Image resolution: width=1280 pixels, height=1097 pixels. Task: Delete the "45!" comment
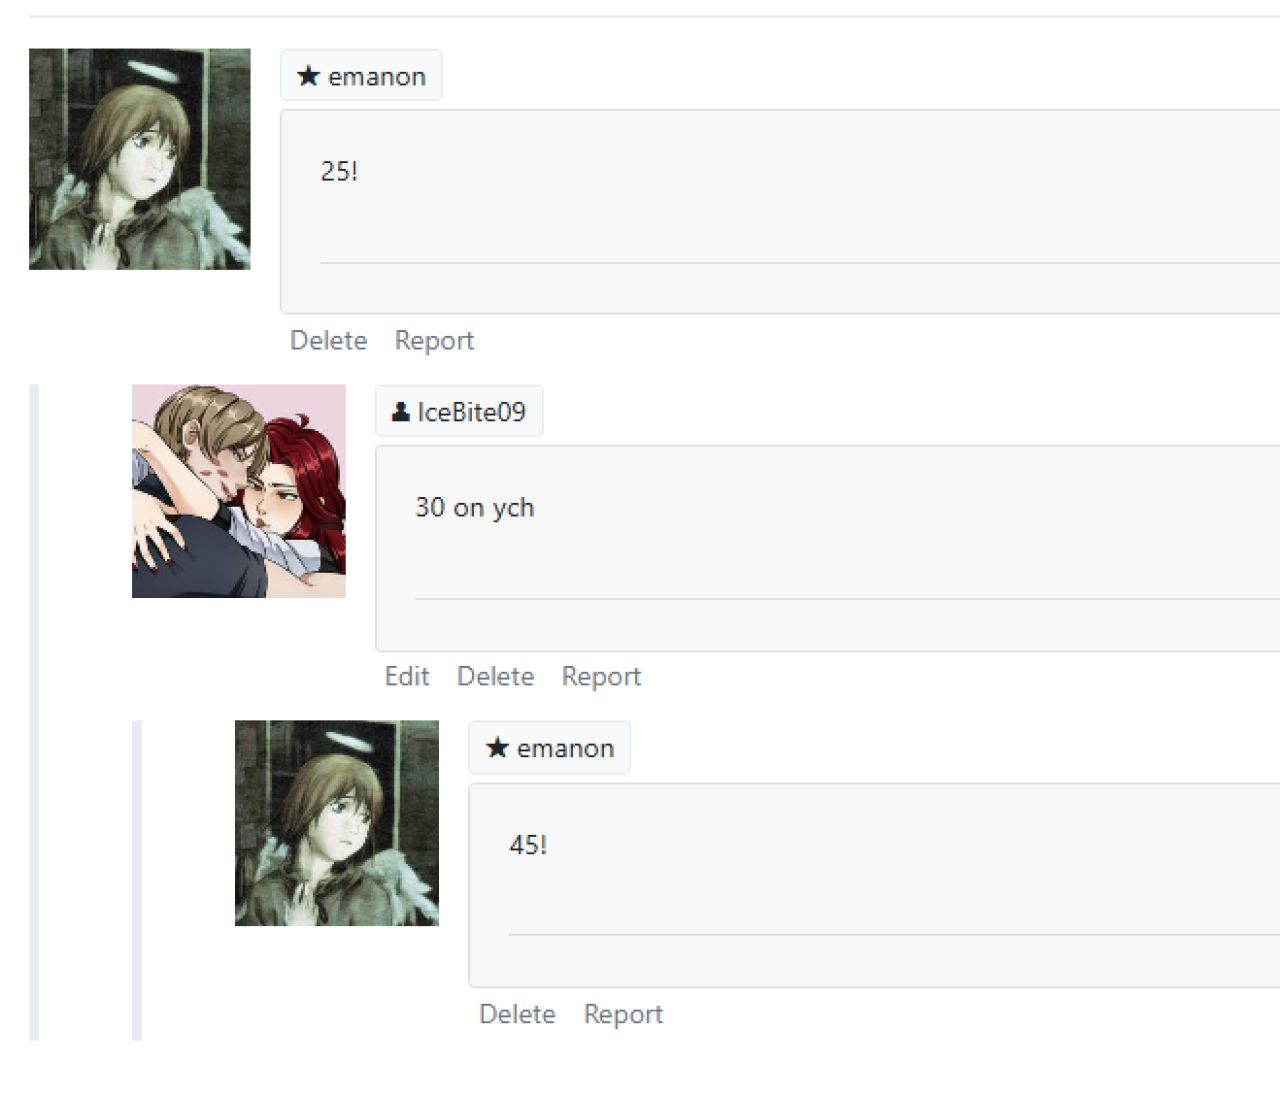[x=517, y=1014]
